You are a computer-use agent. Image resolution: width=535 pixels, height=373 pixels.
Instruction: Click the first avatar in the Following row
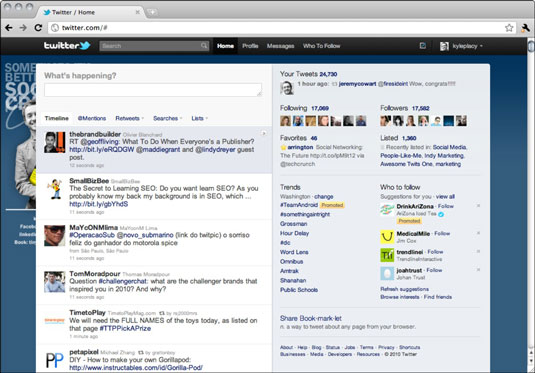click(x=286, y=120)
